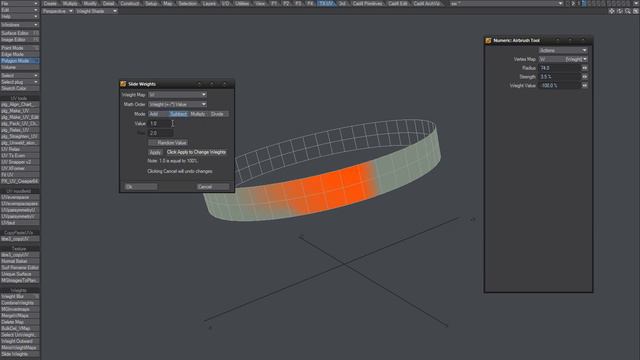Select the Multiply mode option

198,114
